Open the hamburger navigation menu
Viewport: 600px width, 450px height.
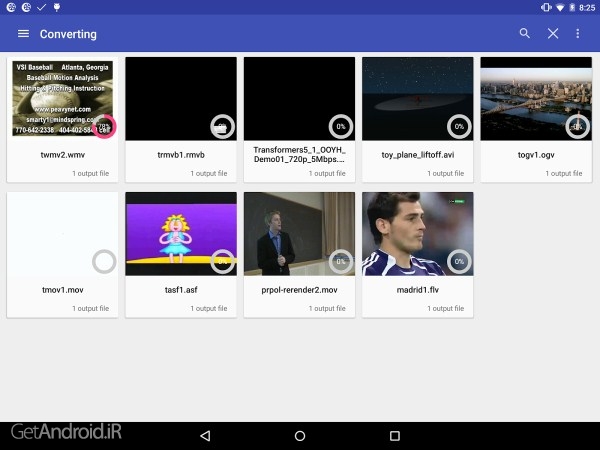23,34
